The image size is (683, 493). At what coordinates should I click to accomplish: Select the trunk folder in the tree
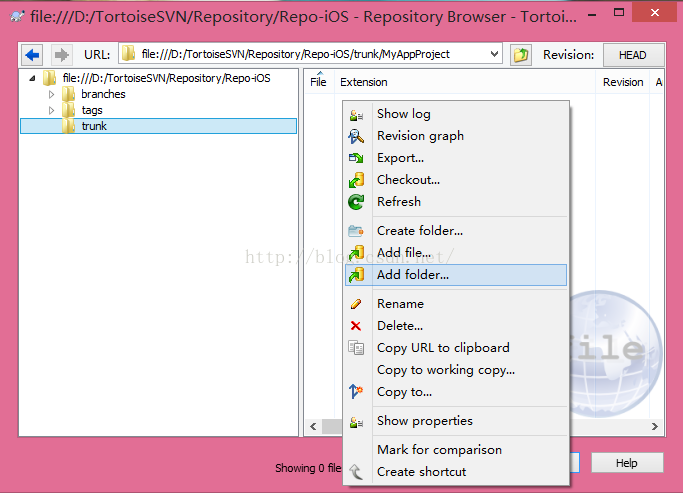(159, 126)
